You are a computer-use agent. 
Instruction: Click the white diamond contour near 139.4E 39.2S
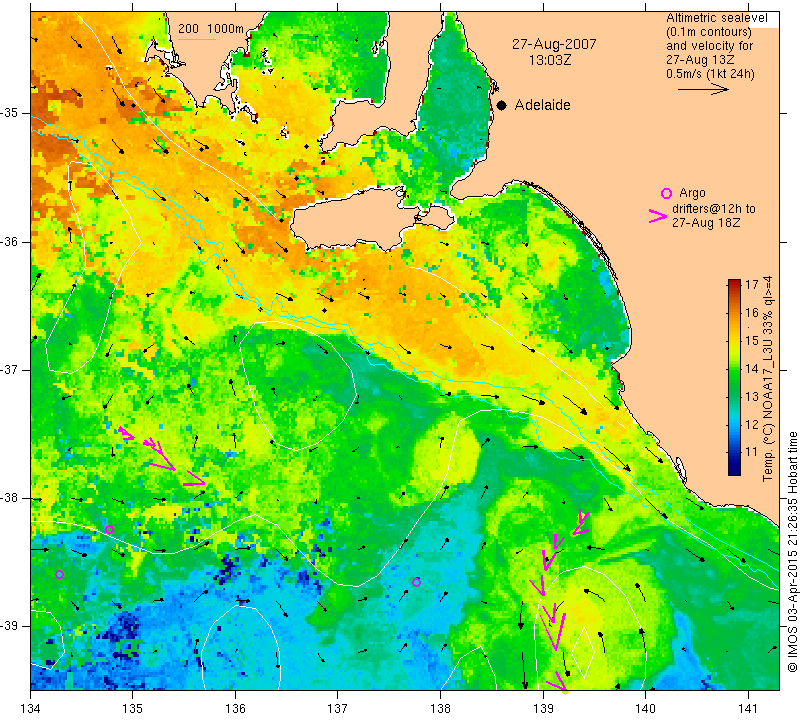pyautogui.click(x=583, y=652)
